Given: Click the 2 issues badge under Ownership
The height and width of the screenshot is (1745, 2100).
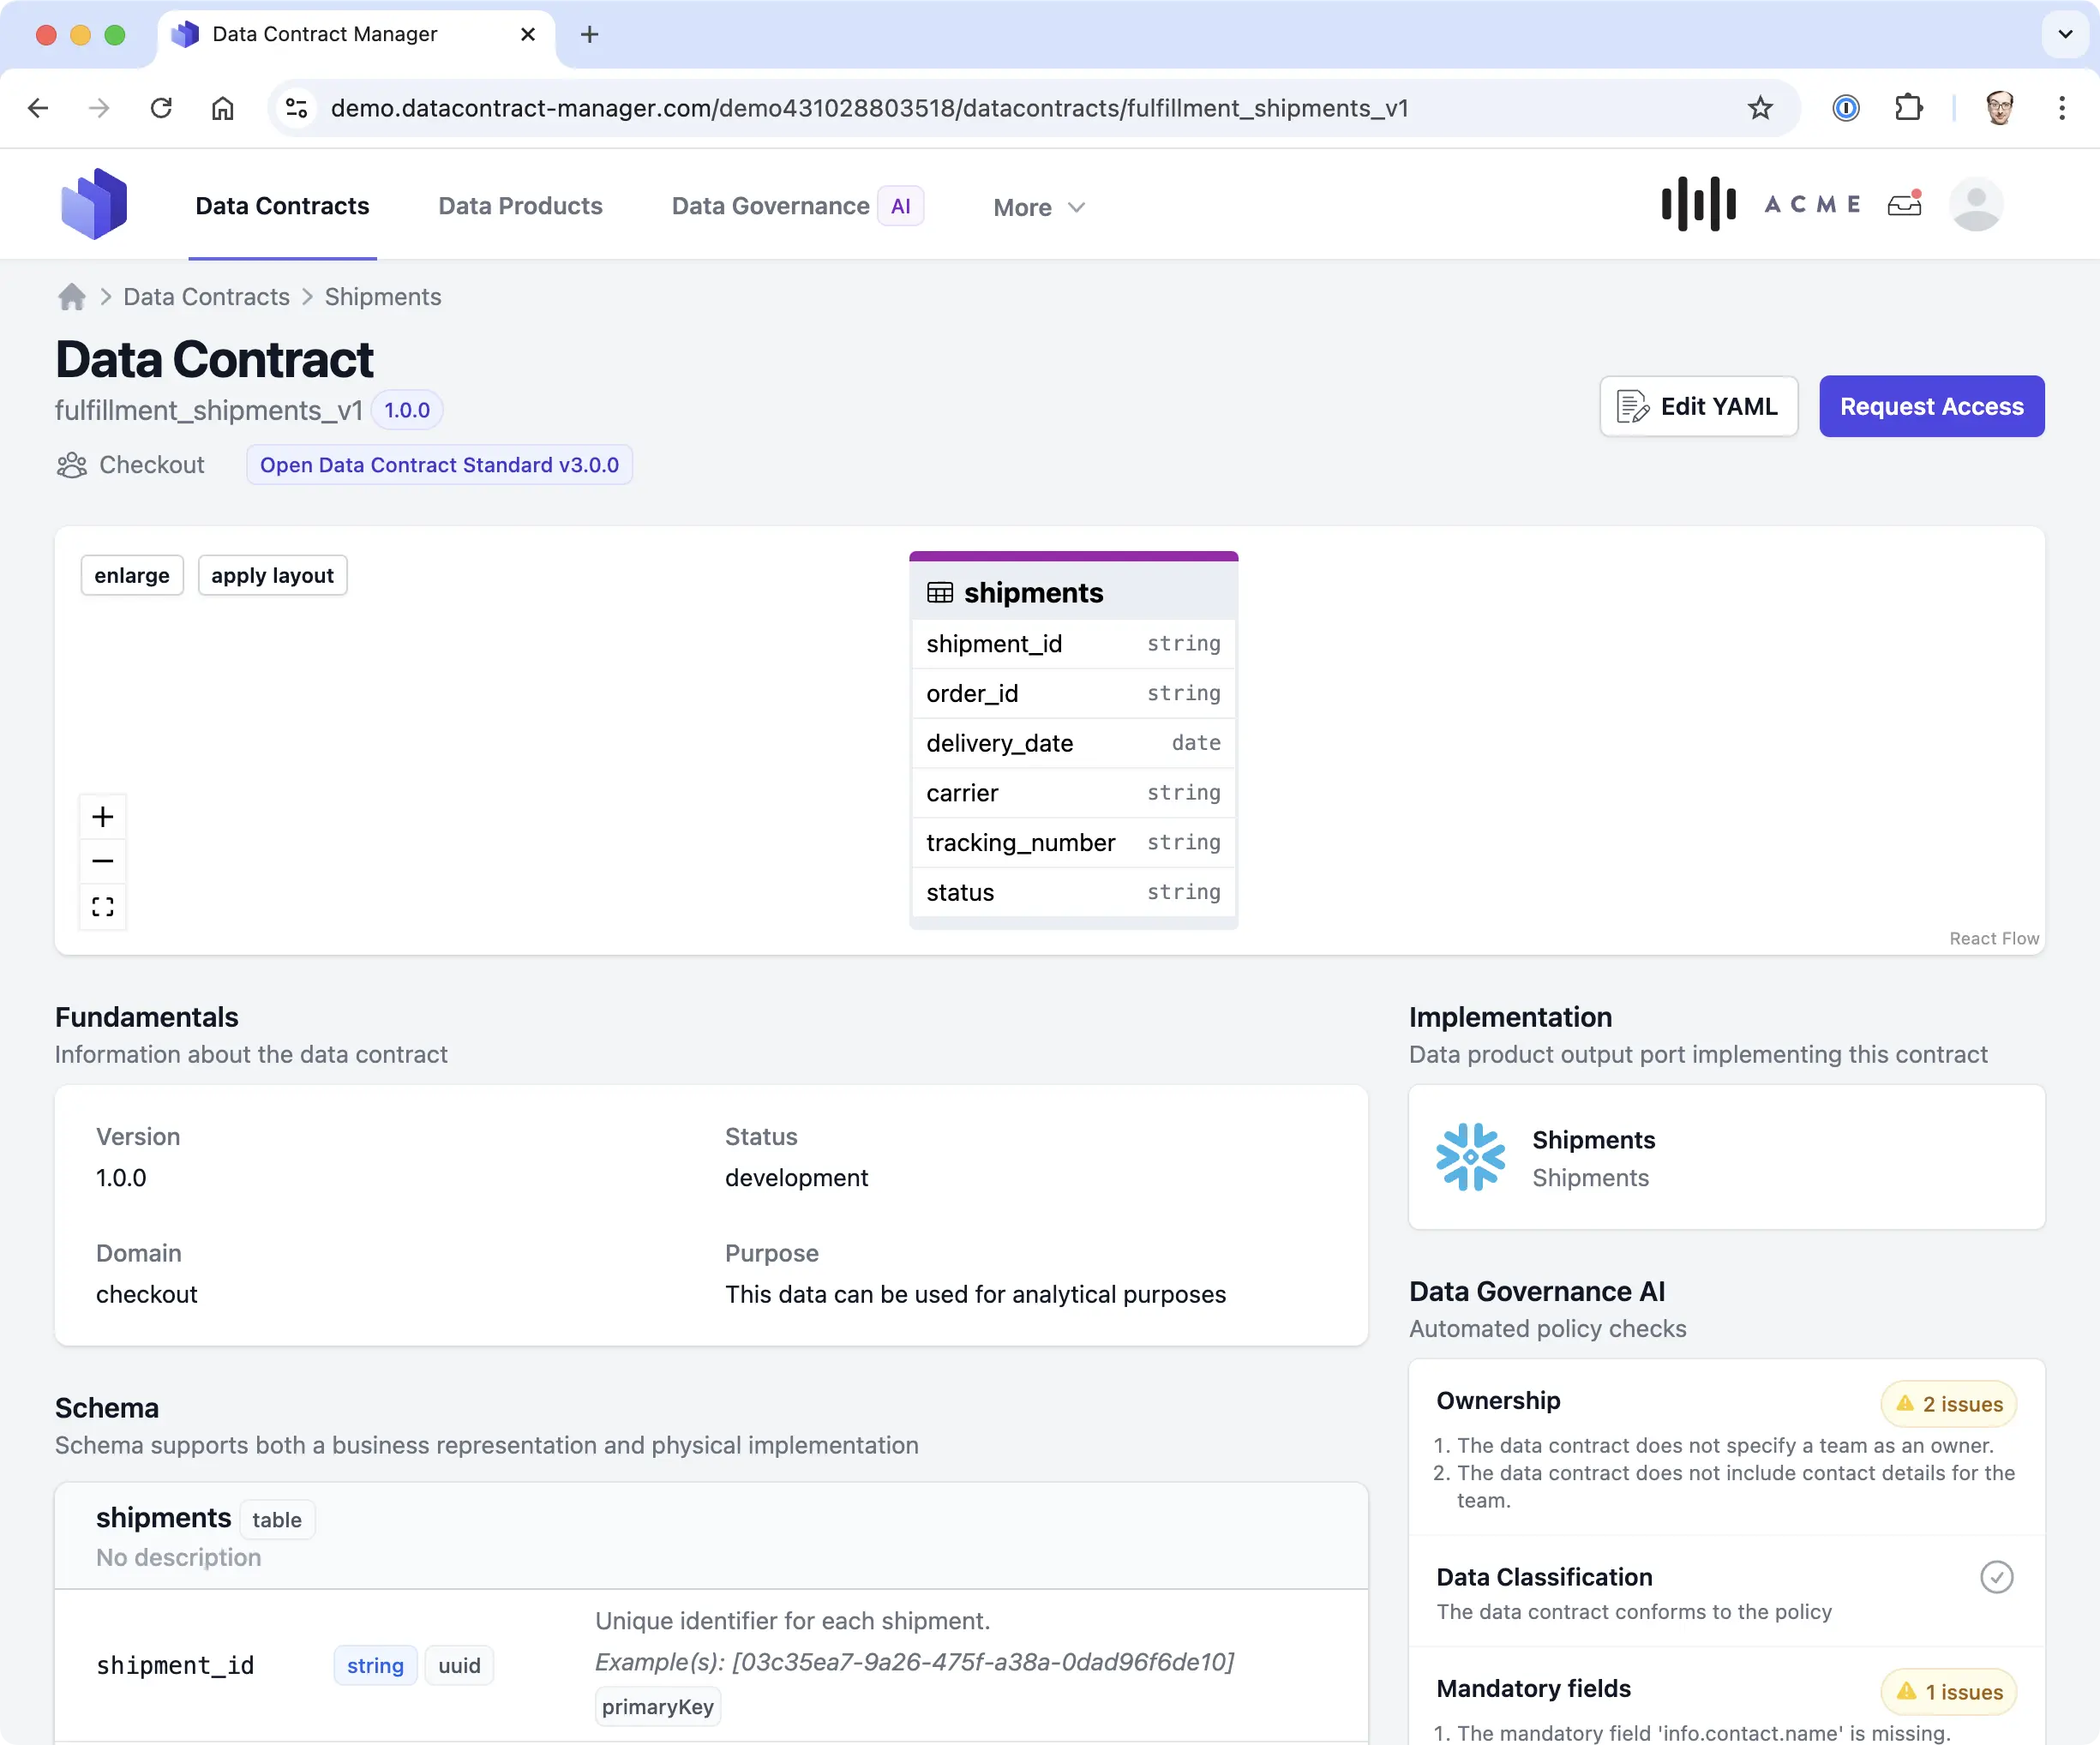Looking at the screenshot, I should click(x=1948, y=1404).
